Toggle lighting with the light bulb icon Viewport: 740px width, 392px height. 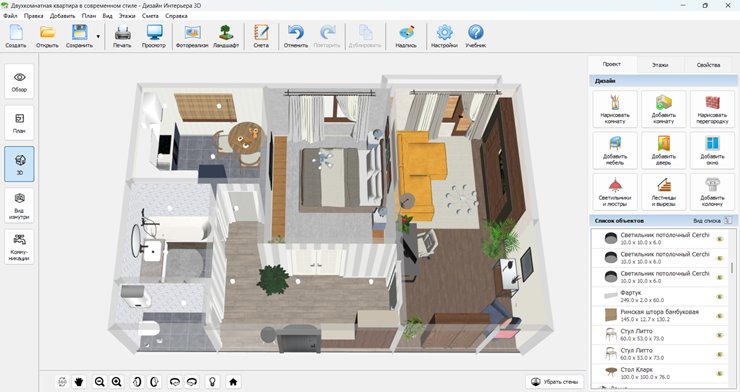(x=212, y=382)
